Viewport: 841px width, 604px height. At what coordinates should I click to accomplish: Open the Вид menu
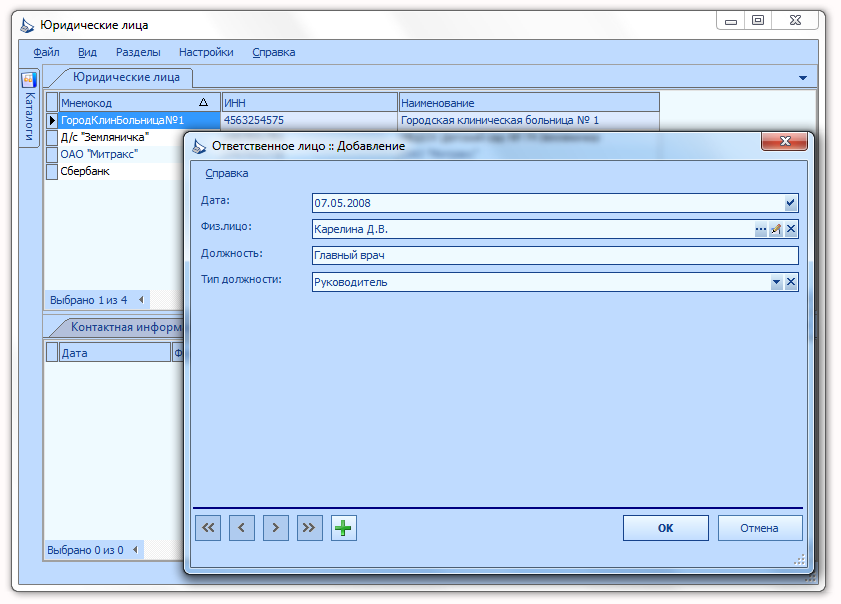coord(87,52)
